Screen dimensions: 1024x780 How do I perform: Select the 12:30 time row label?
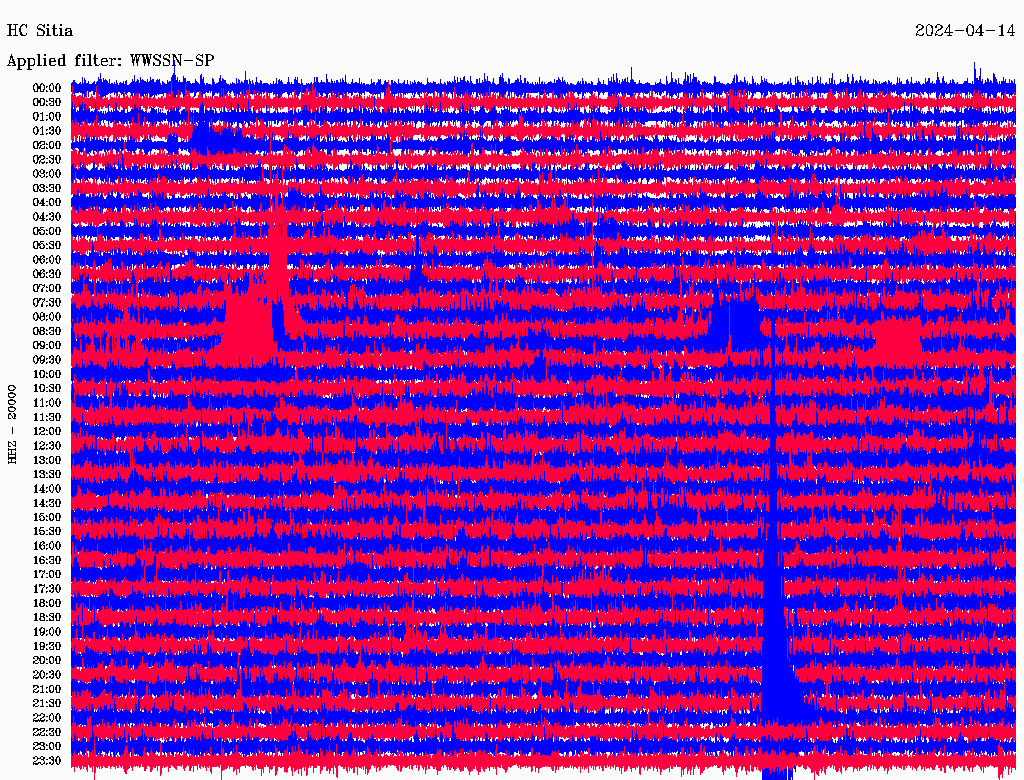46,446
